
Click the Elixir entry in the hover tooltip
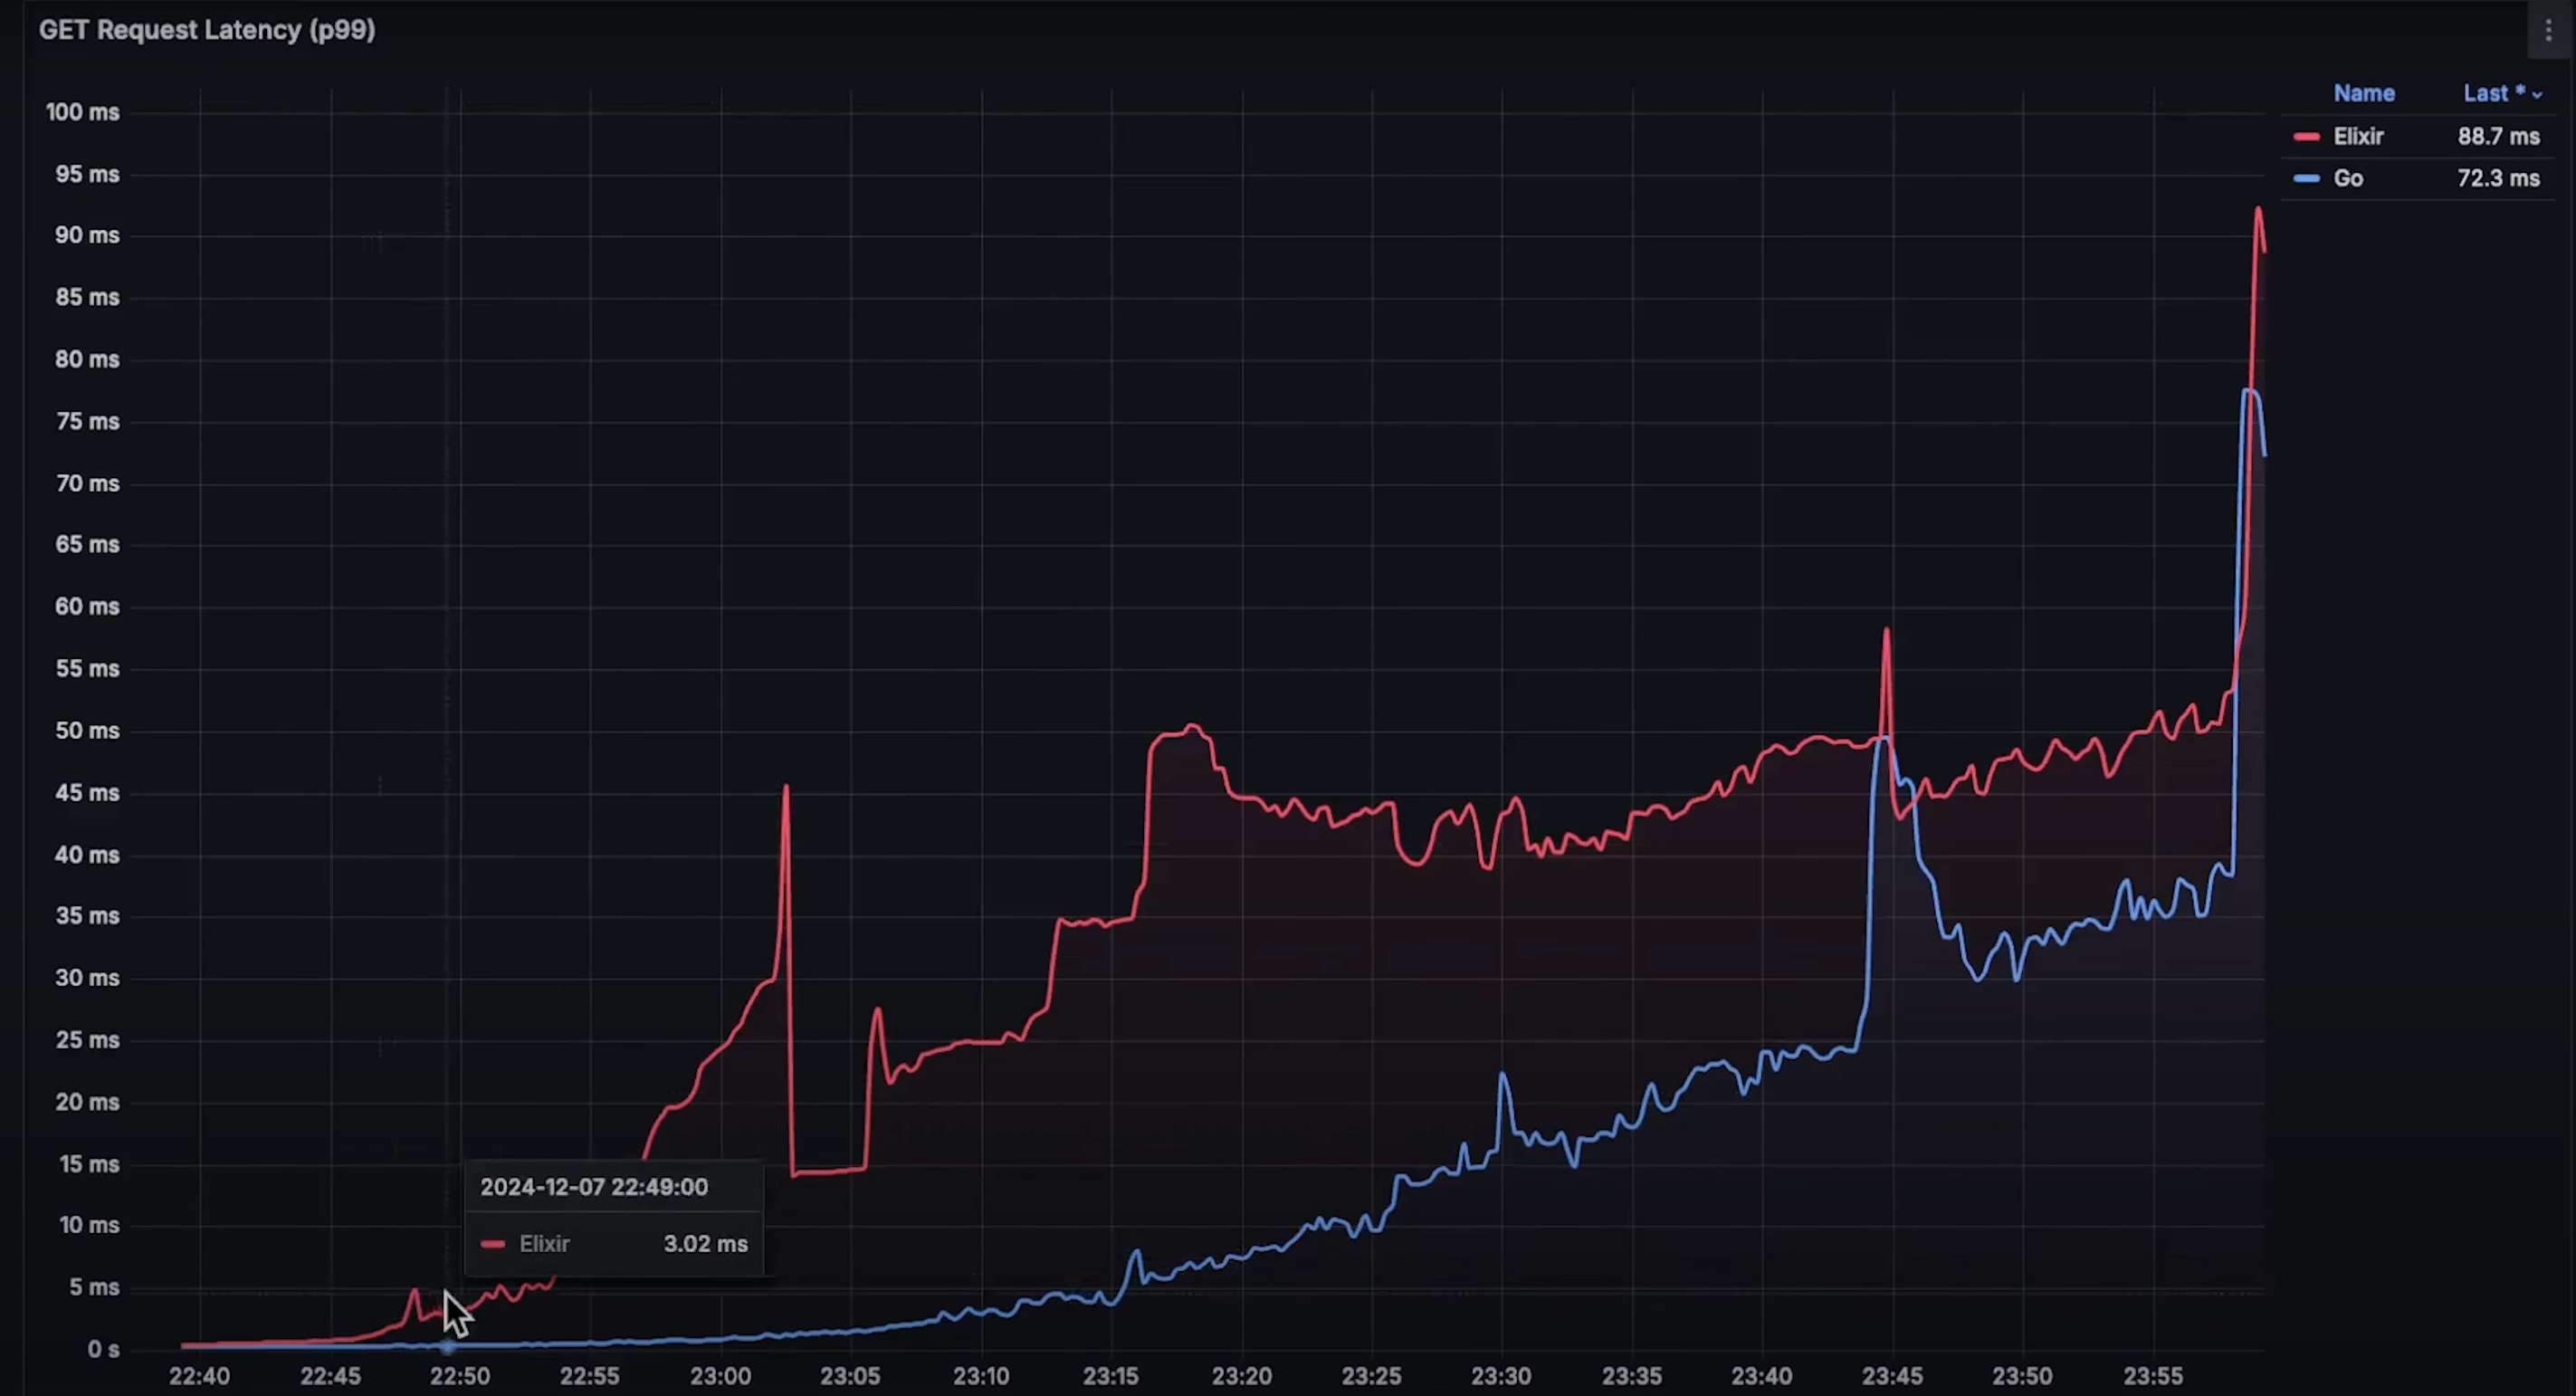(x=544, y=1244)
